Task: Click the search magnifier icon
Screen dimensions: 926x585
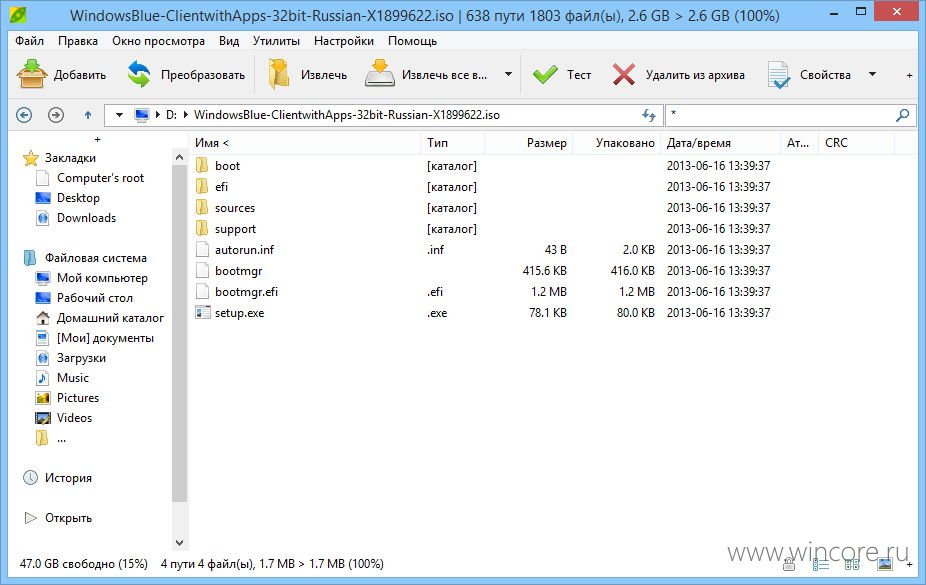Action: click(902, 115)
